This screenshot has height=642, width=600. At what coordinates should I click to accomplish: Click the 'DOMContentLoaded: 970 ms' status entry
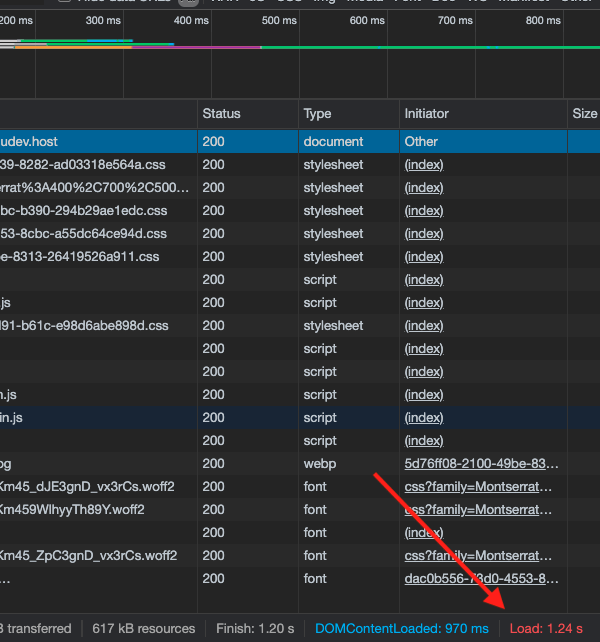(402, 628)
